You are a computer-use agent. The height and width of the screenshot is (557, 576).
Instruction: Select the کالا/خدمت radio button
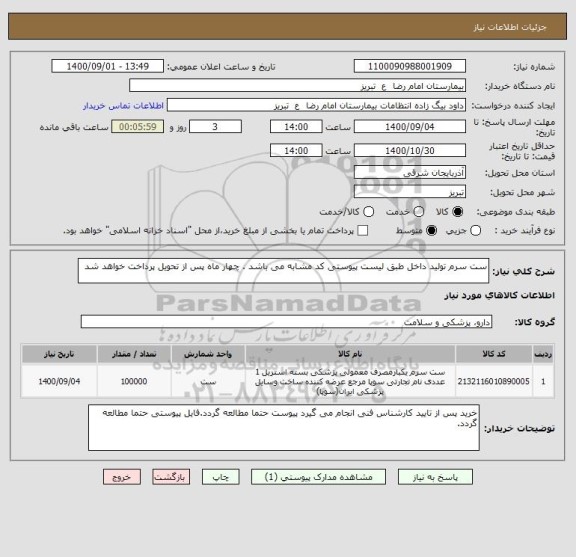(x=368, y=212)
